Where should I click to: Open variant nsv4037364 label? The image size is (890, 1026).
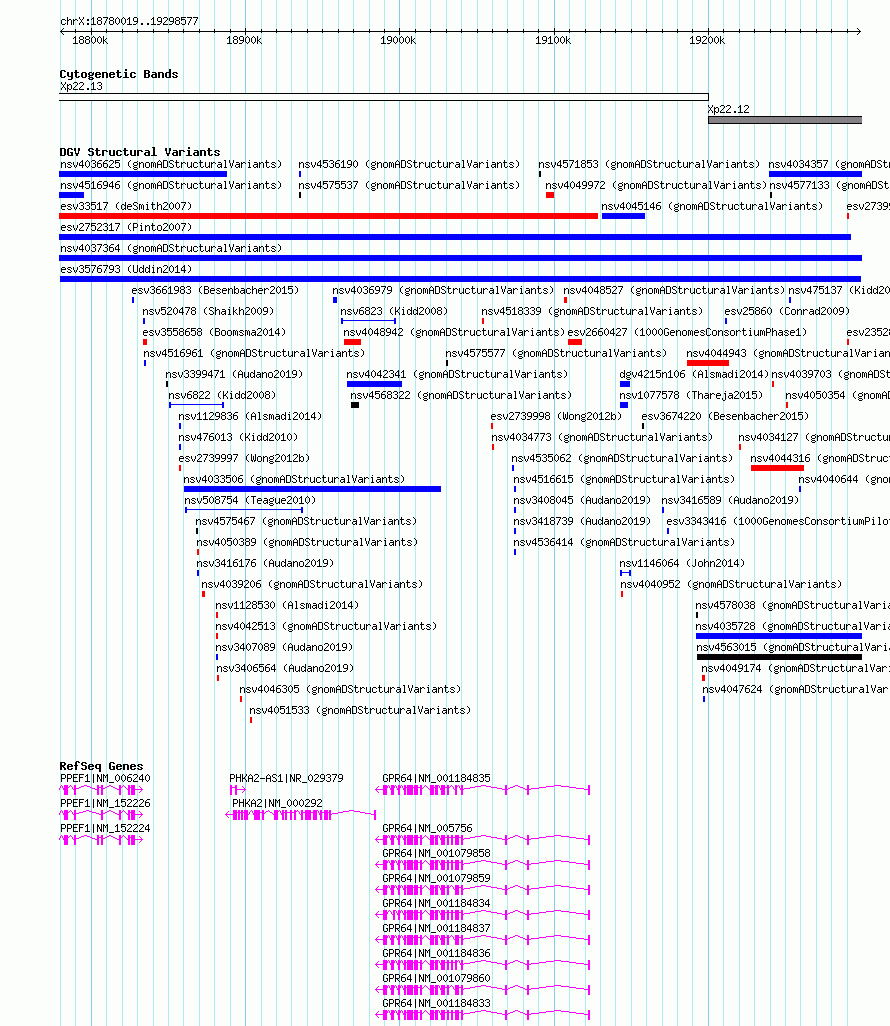(x=171, y=248)
